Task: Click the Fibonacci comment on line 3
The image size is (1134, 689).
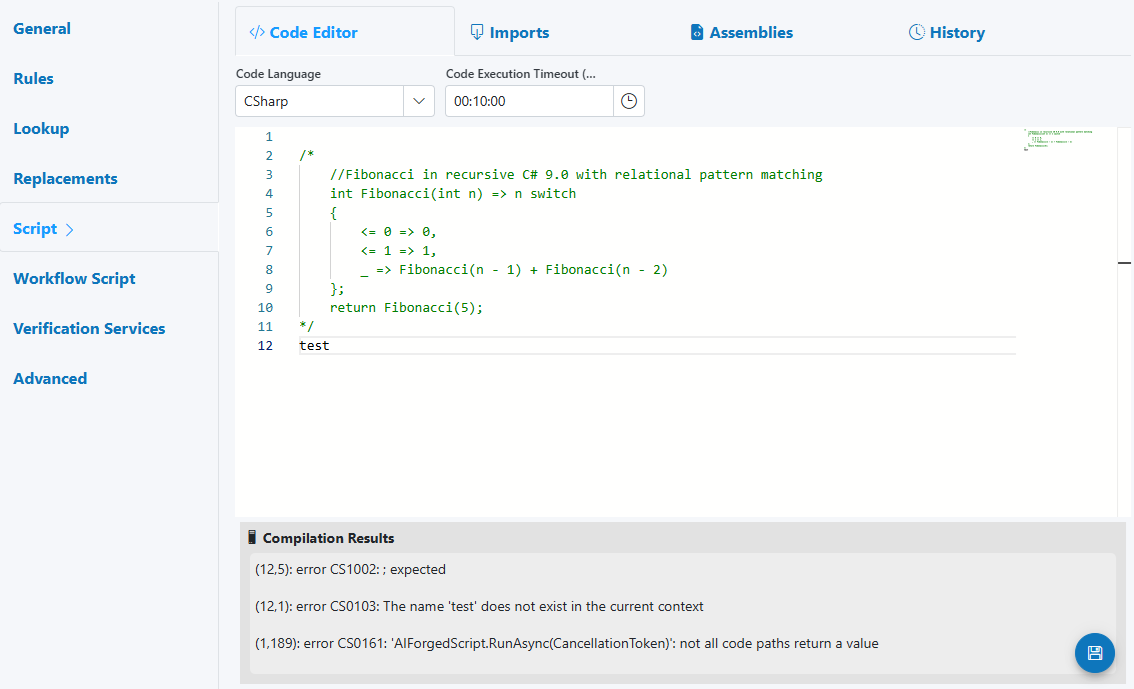Action: point(576,174)
